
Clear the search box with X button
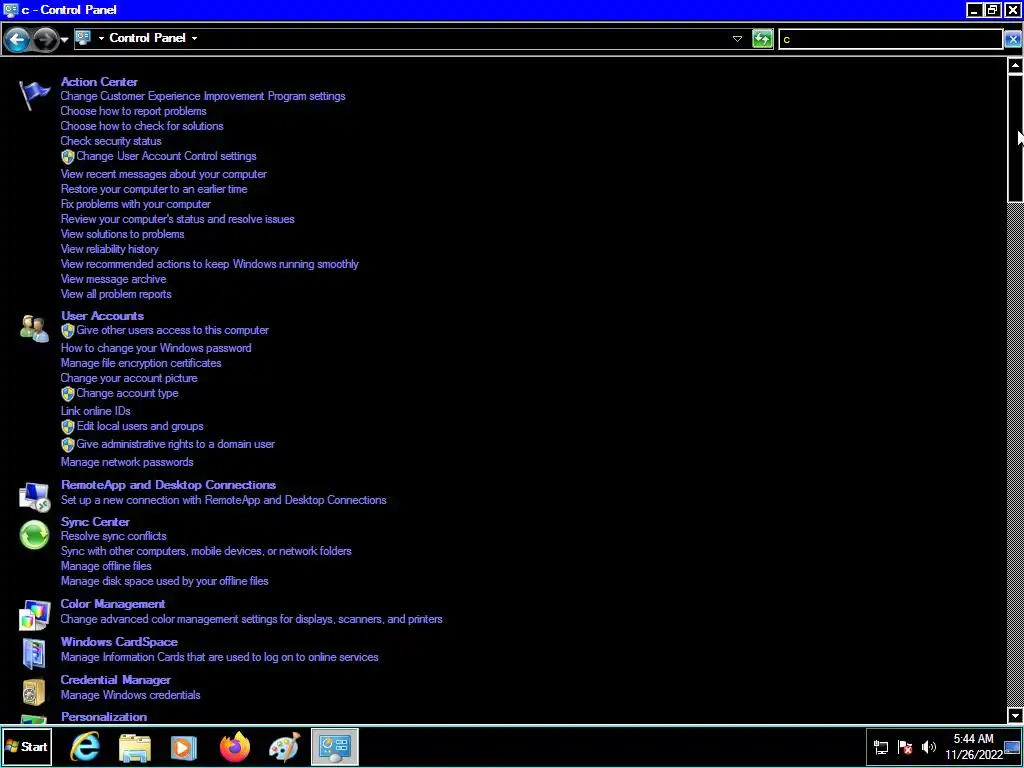1012,39
